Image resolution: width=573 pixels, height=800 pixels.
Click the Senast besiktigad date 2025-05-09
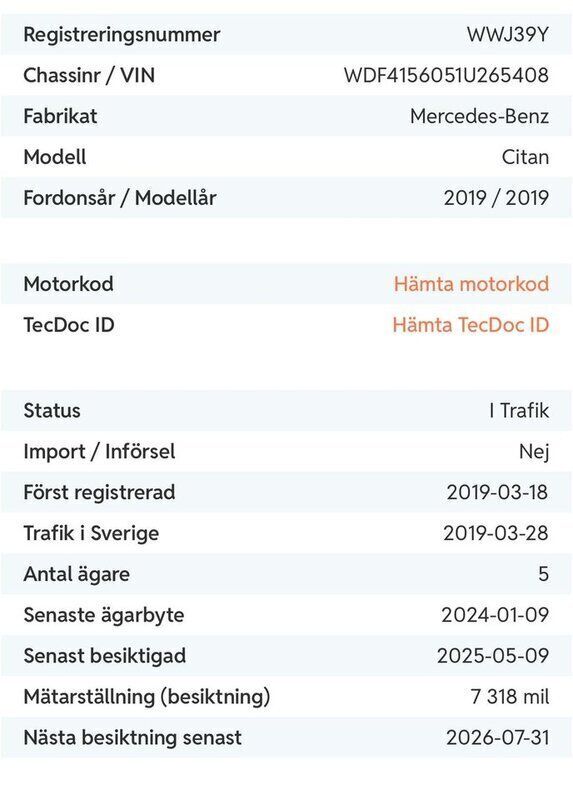pyautogui.click(x=493, y=656)
